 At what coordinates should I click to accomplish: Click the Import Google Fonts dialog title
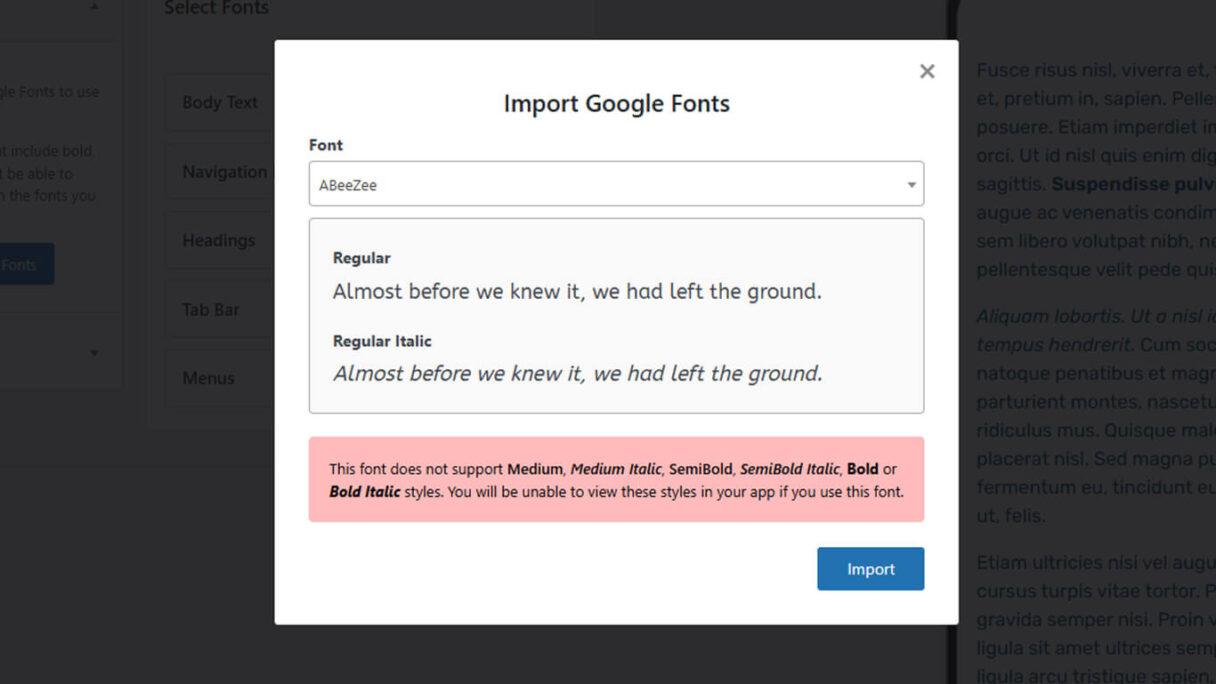616,103
